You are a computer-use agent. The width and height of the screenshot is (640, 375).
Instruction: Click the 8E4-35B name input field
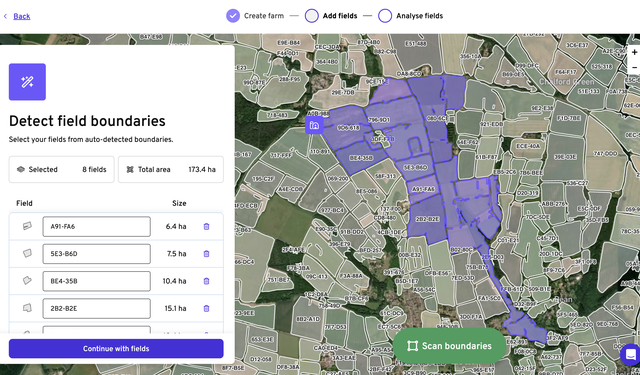96,281
